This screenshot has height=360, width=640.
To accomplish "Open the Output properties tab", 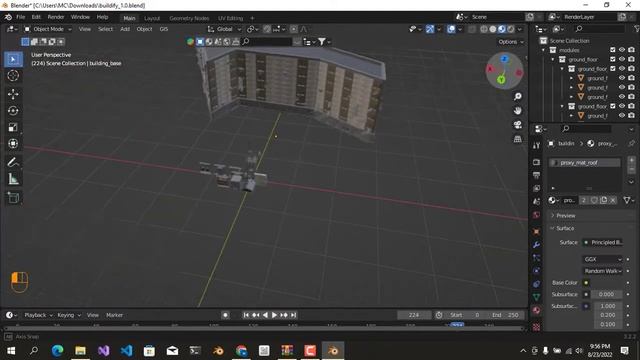I will (536, 176).
